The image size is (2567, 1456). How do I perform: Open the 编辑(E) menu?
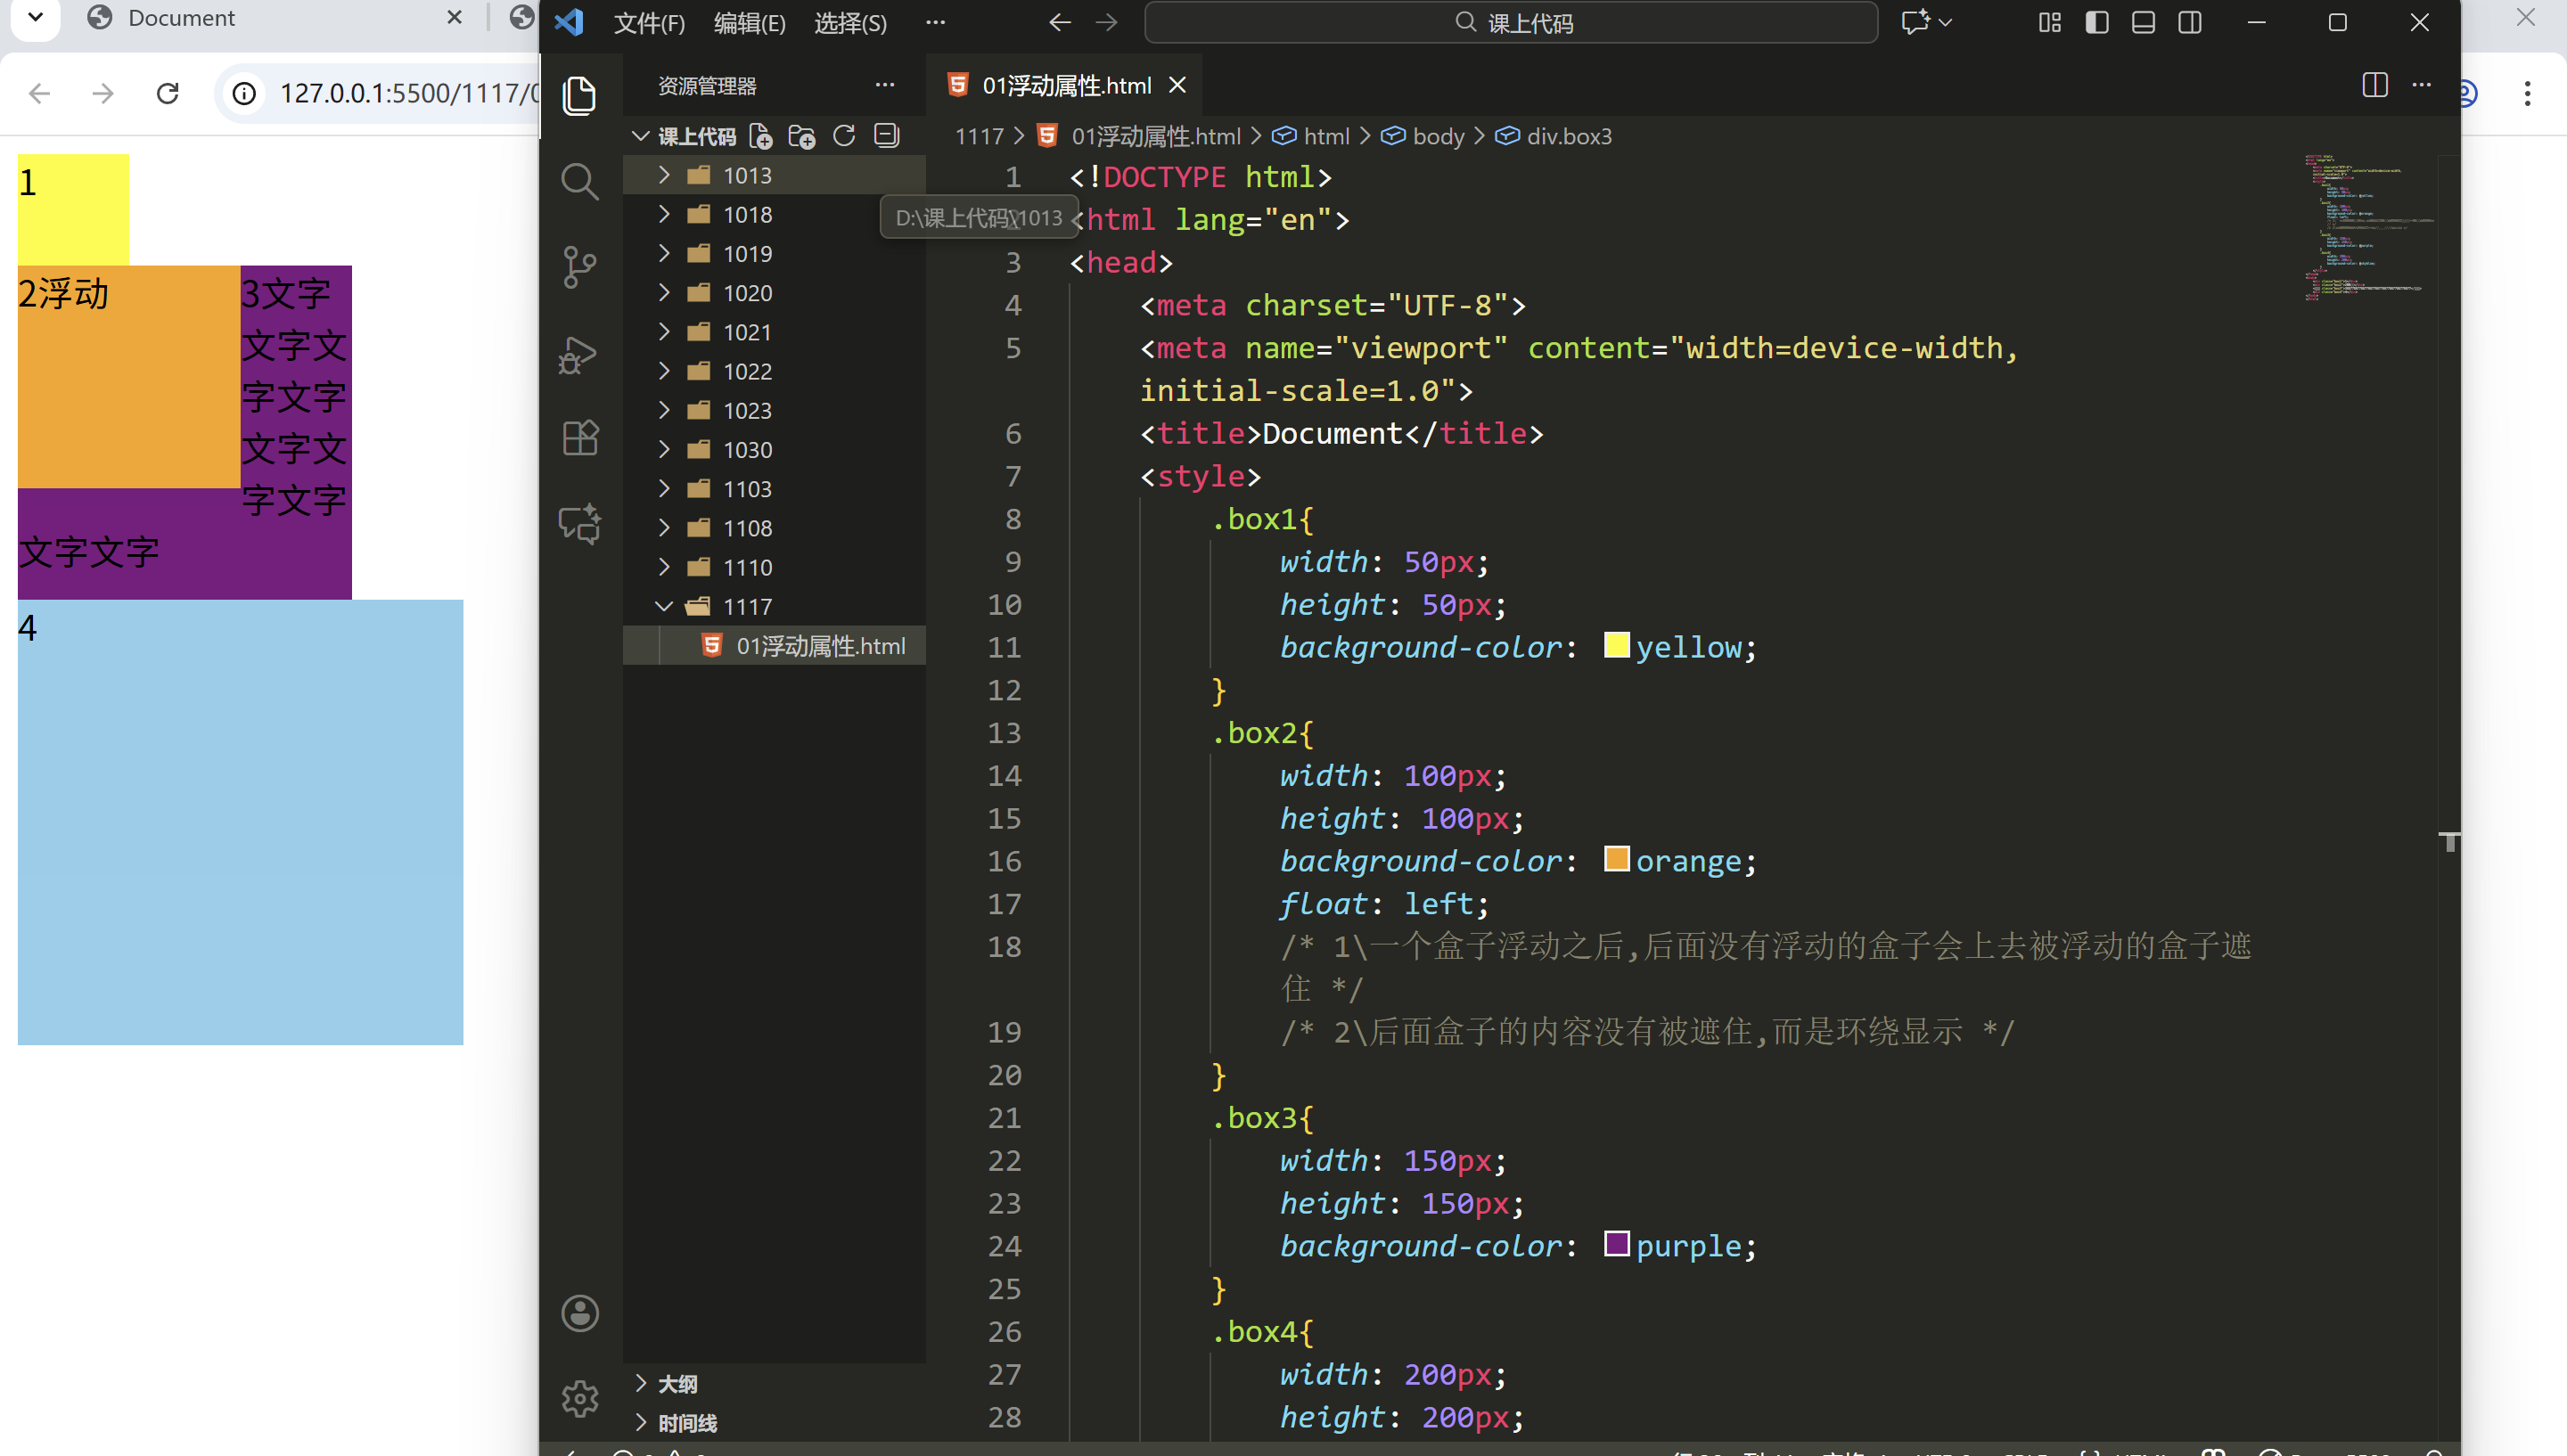pos(749,22)
